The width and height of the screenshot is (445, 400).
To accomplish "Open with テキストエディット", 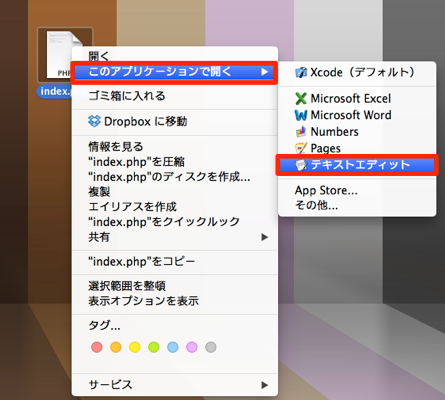I will 357,165.
